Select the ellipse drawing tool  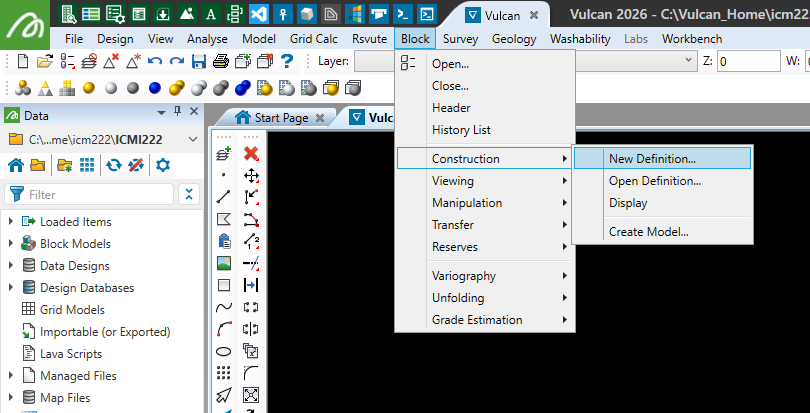(x=223, y=351)
